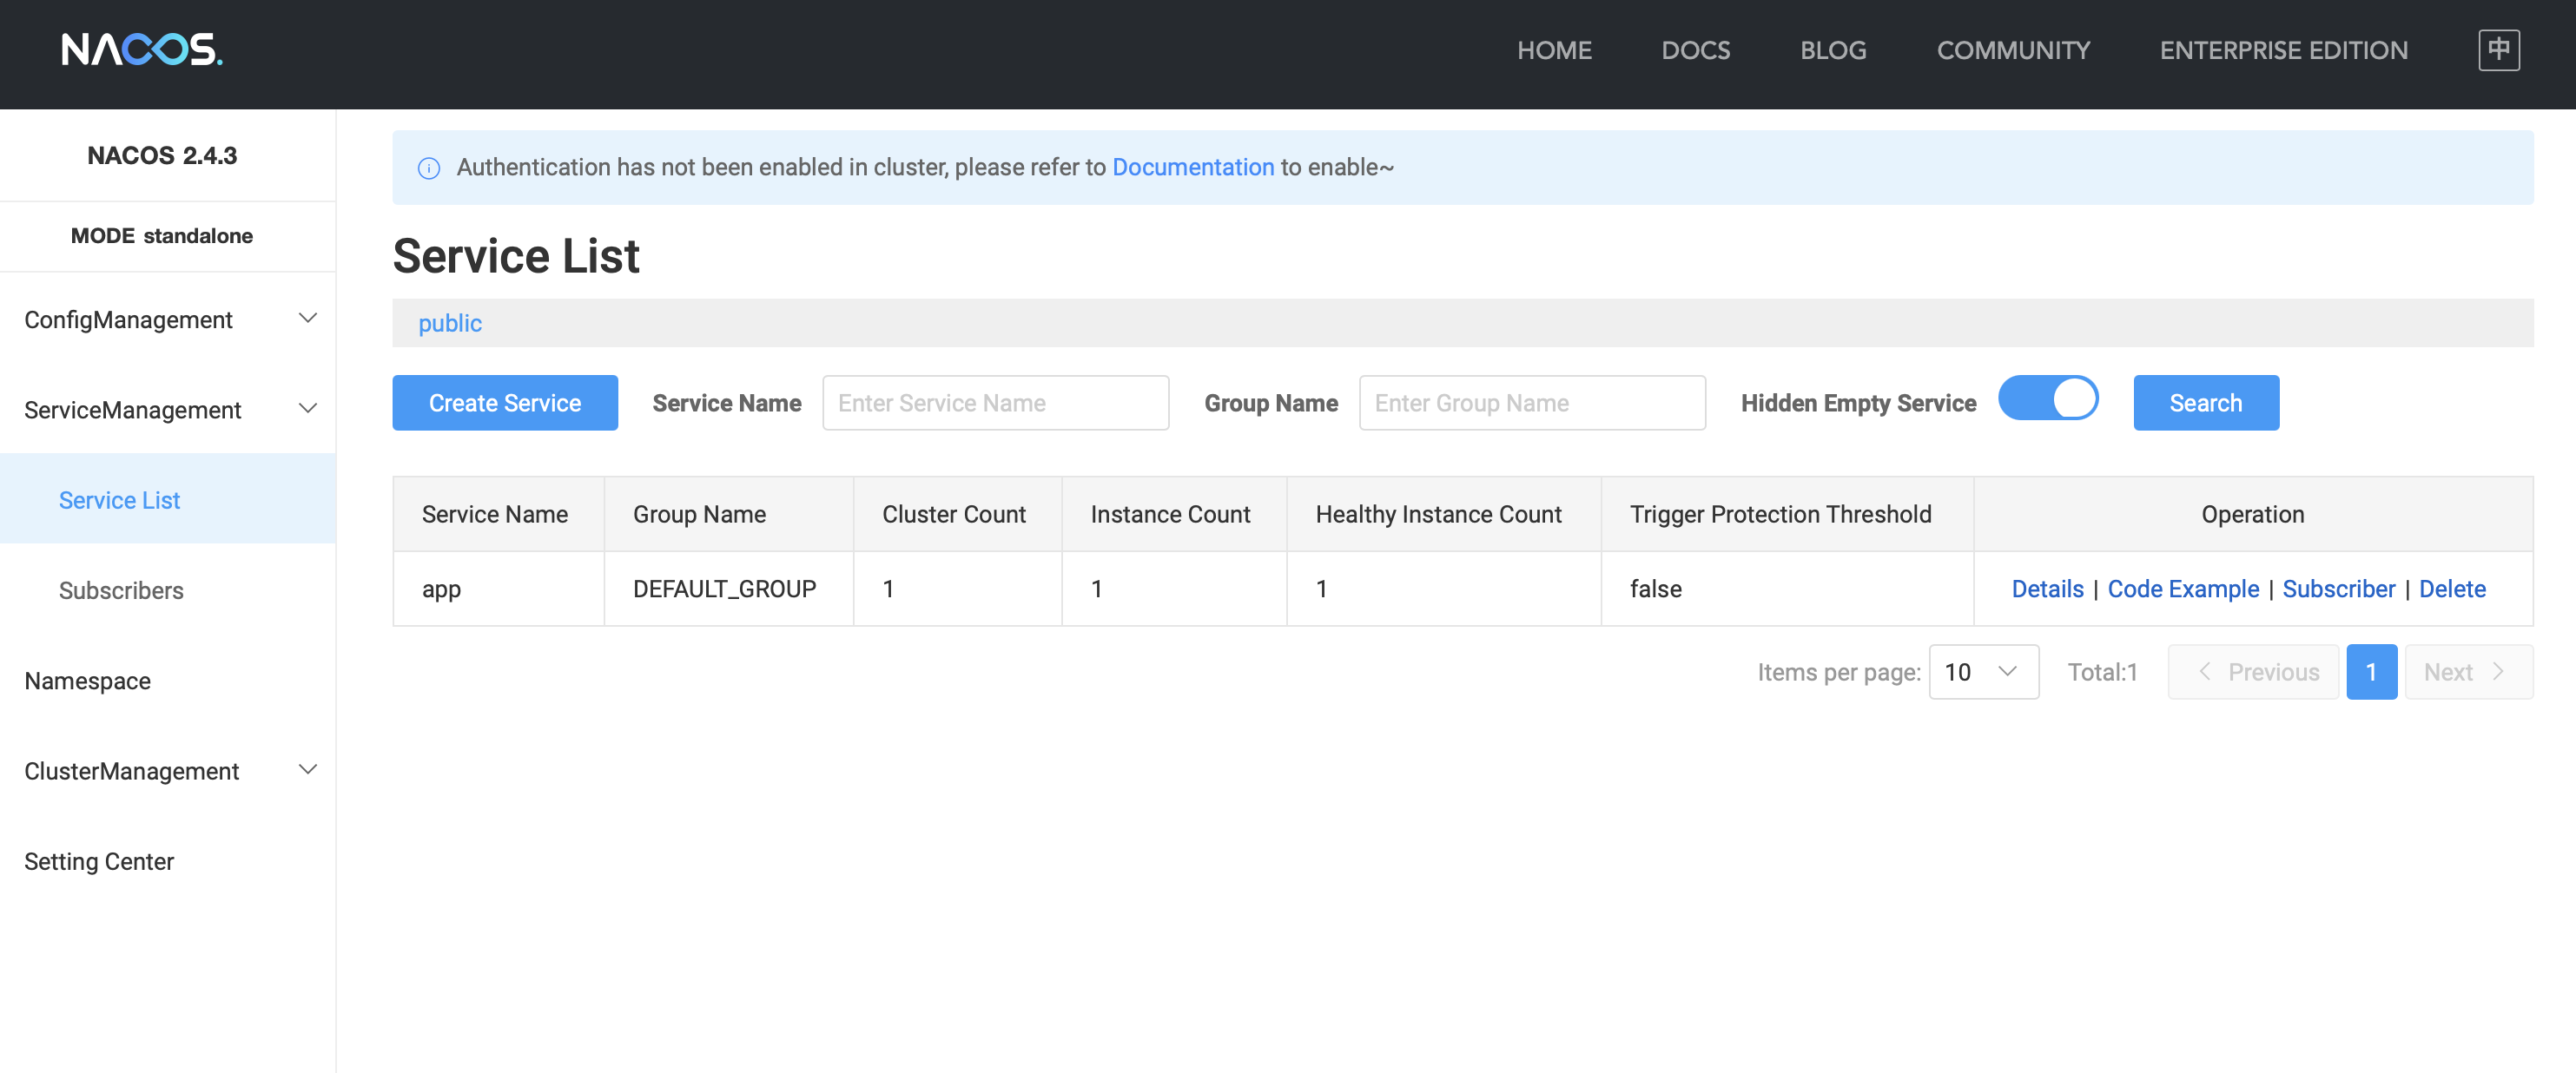Click Create Service button
Screen dimensions: 2576x1073
tap(505, 403)
